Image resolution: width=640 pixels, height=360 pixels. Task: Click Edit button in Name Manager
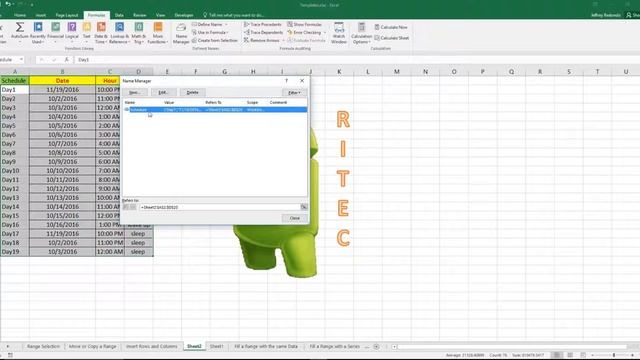[163, 92]
